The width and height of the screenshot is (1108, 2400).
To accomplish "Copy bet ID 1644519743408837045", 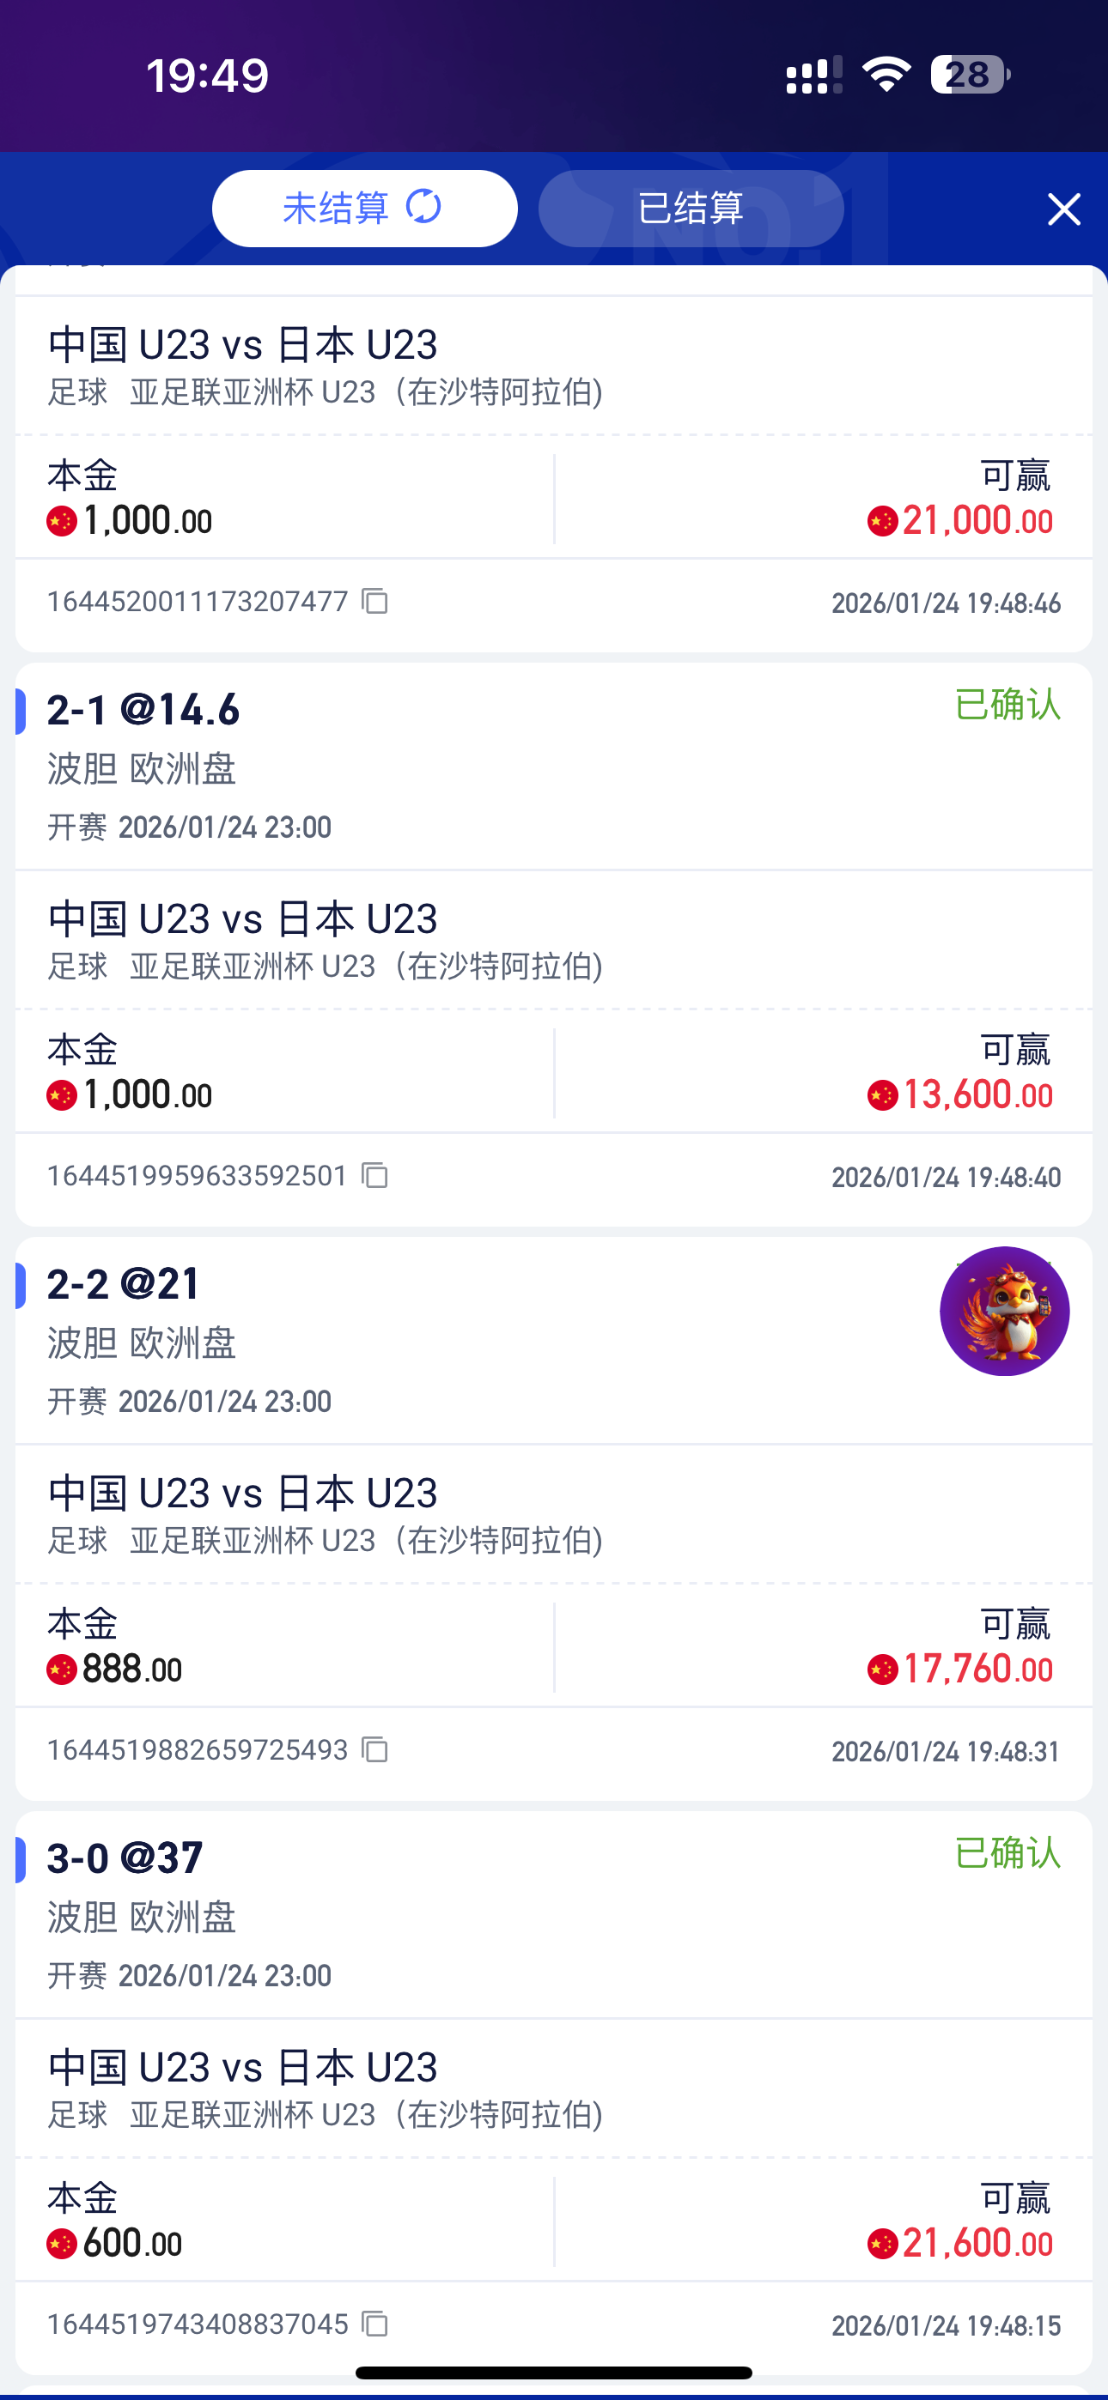I will pyautogui.click(x=375, y=2323).
